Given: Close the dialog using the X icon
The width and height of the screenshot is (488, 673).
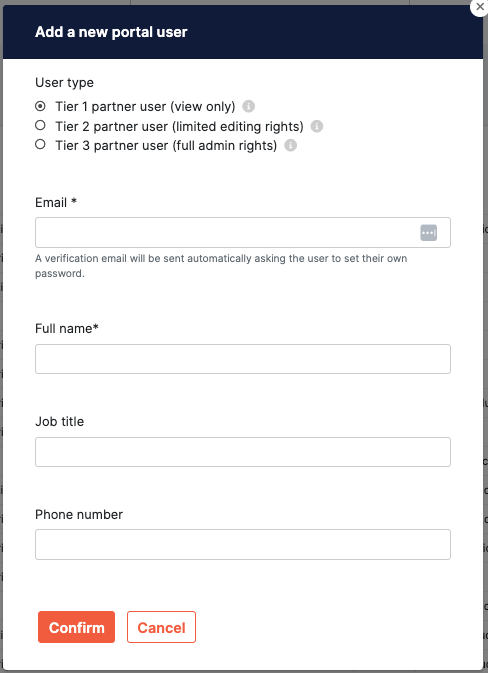Looking at the screenshot, I should click(480, 7).
